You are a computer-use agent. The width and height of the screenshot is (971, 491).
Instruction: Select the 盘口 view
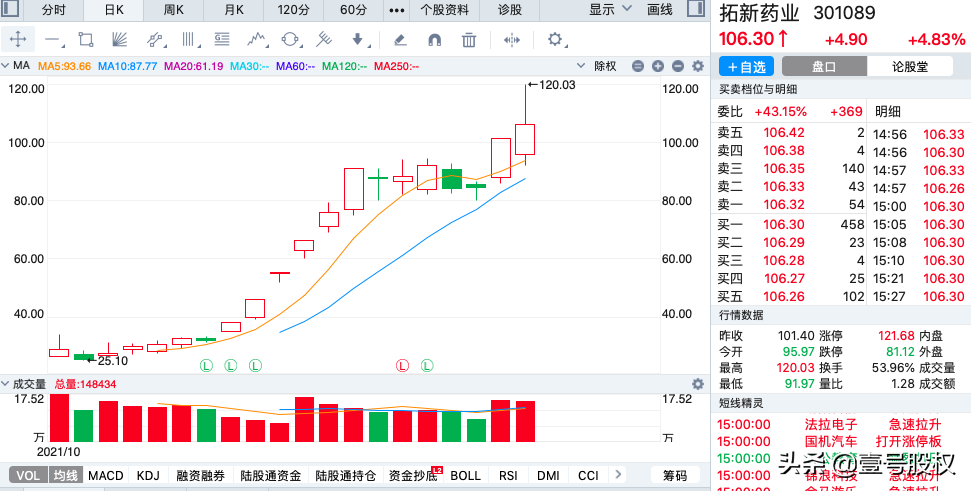824,67
